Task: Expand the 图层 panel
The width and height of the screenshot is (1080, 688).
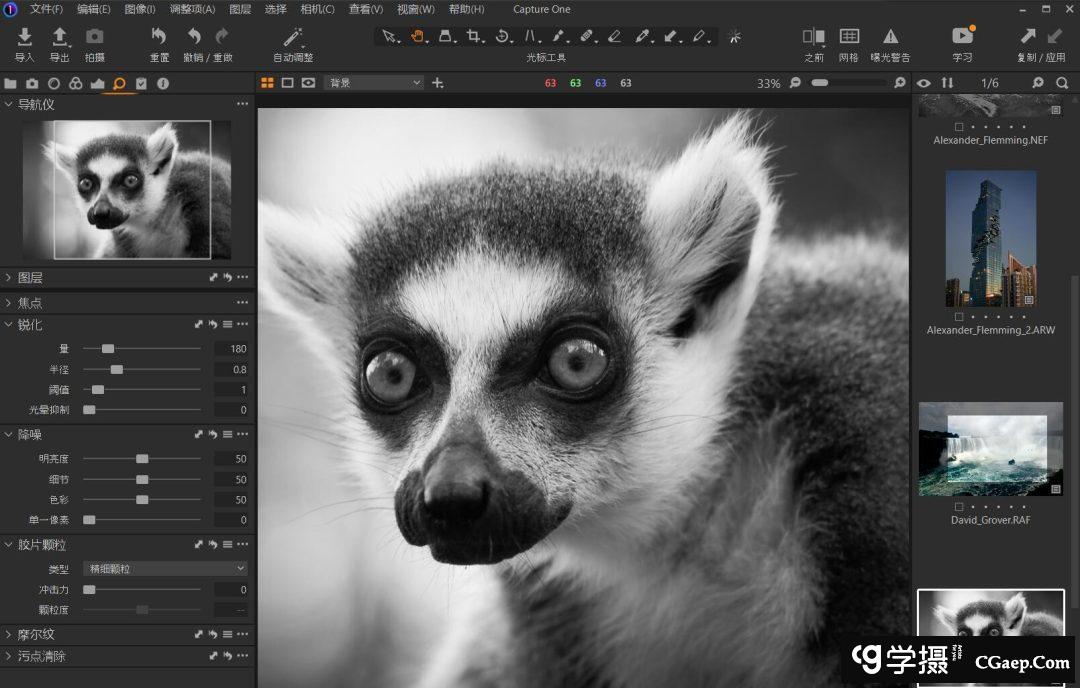Action: (x=30, y=277)
